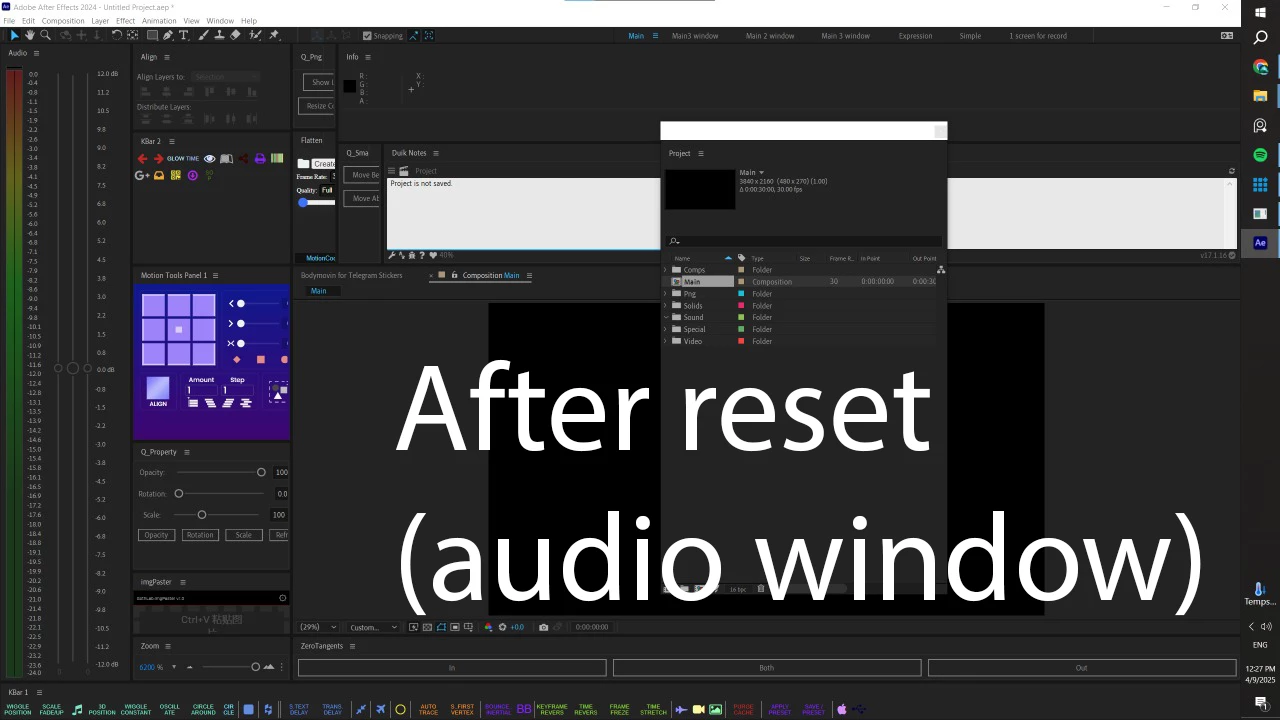Switch to the Main3 window workspace
The height and width of the screenshot is (720, 1280).
click(695, 36)
